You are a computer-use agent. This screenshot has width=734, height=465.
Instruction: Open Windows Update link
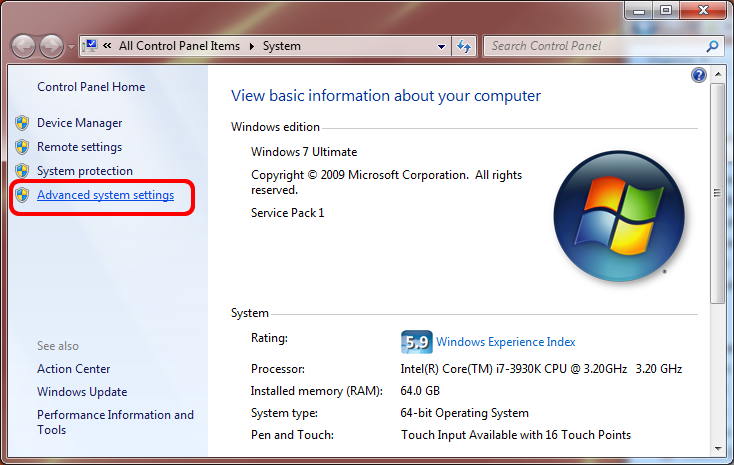82,392
